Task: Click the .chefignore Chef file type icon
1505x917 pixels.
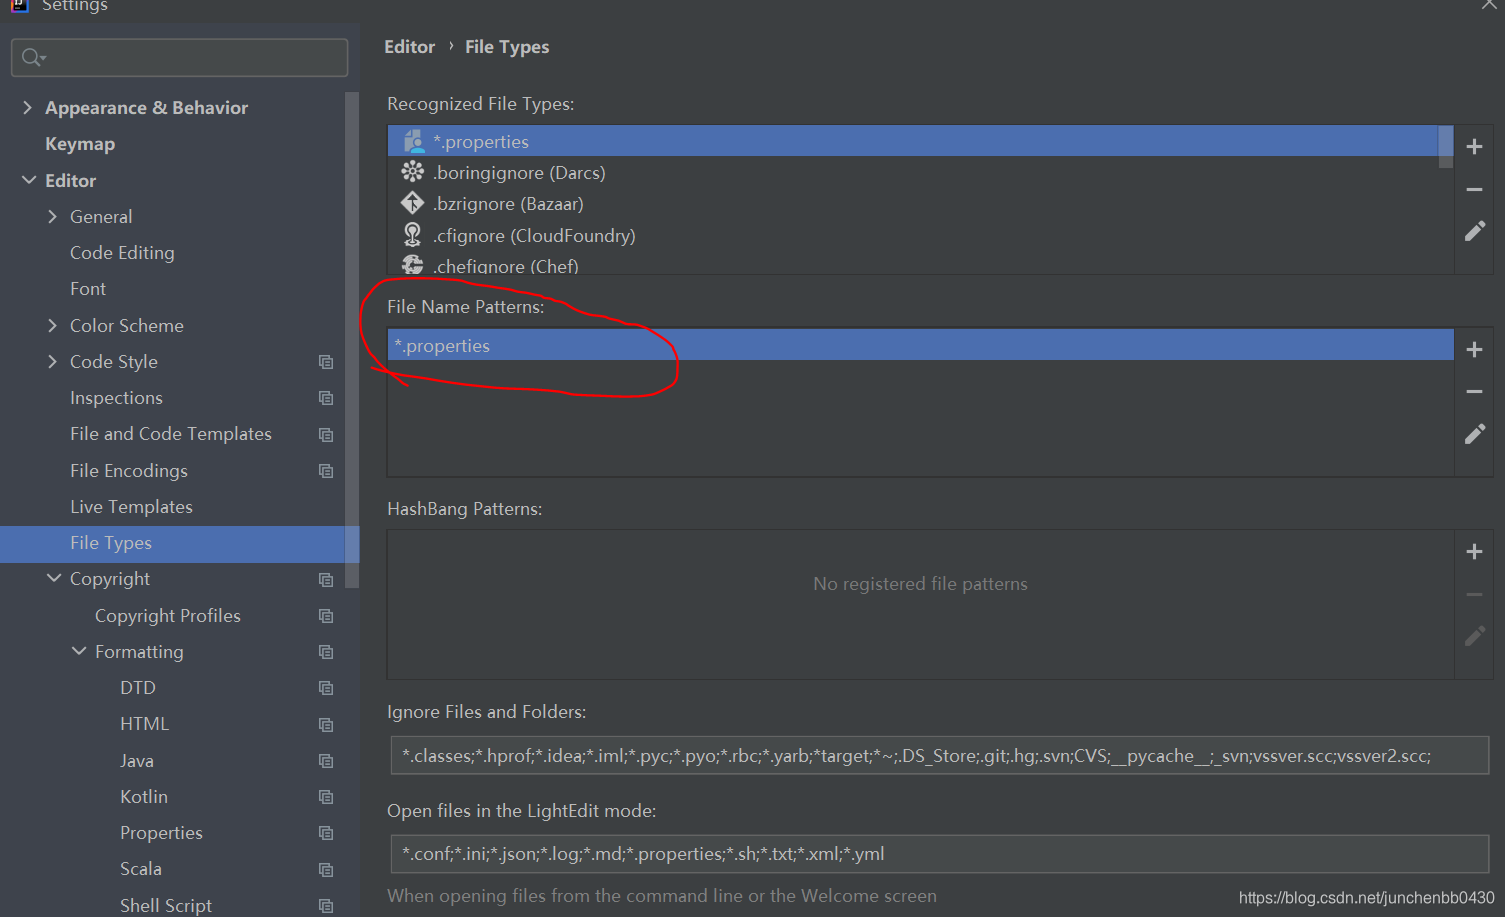Action: click(412, 265)
